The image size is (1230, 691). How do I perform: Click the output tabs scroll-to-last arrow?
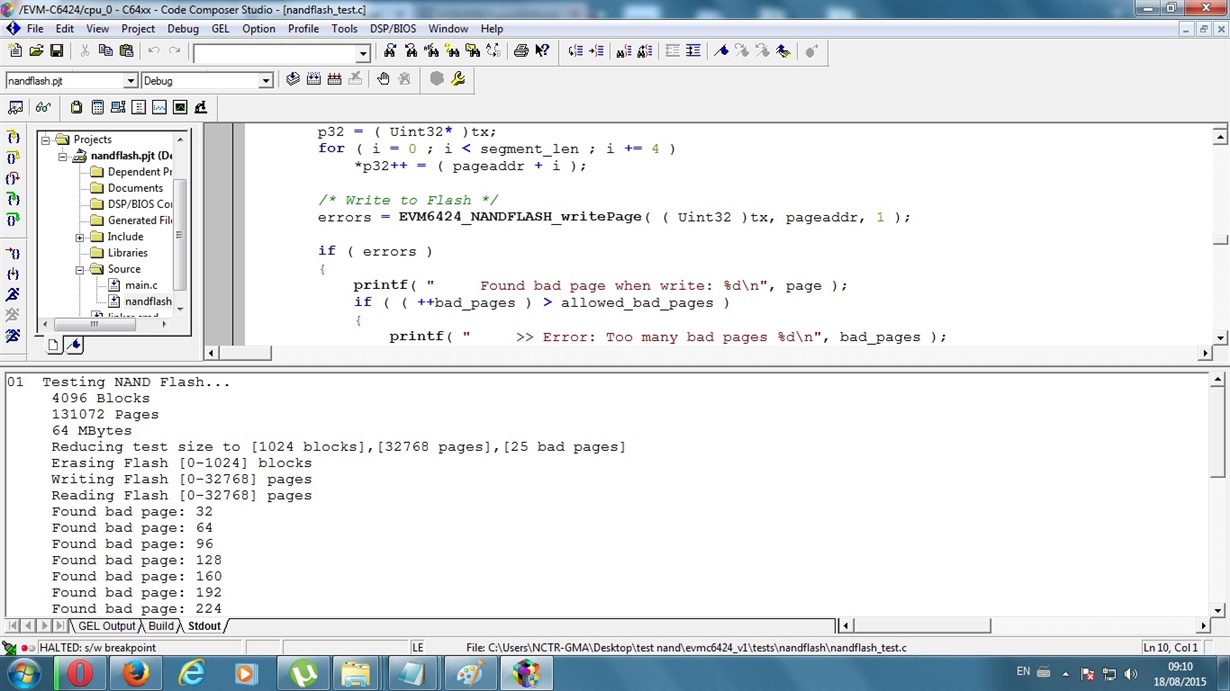tap(59, 626)
